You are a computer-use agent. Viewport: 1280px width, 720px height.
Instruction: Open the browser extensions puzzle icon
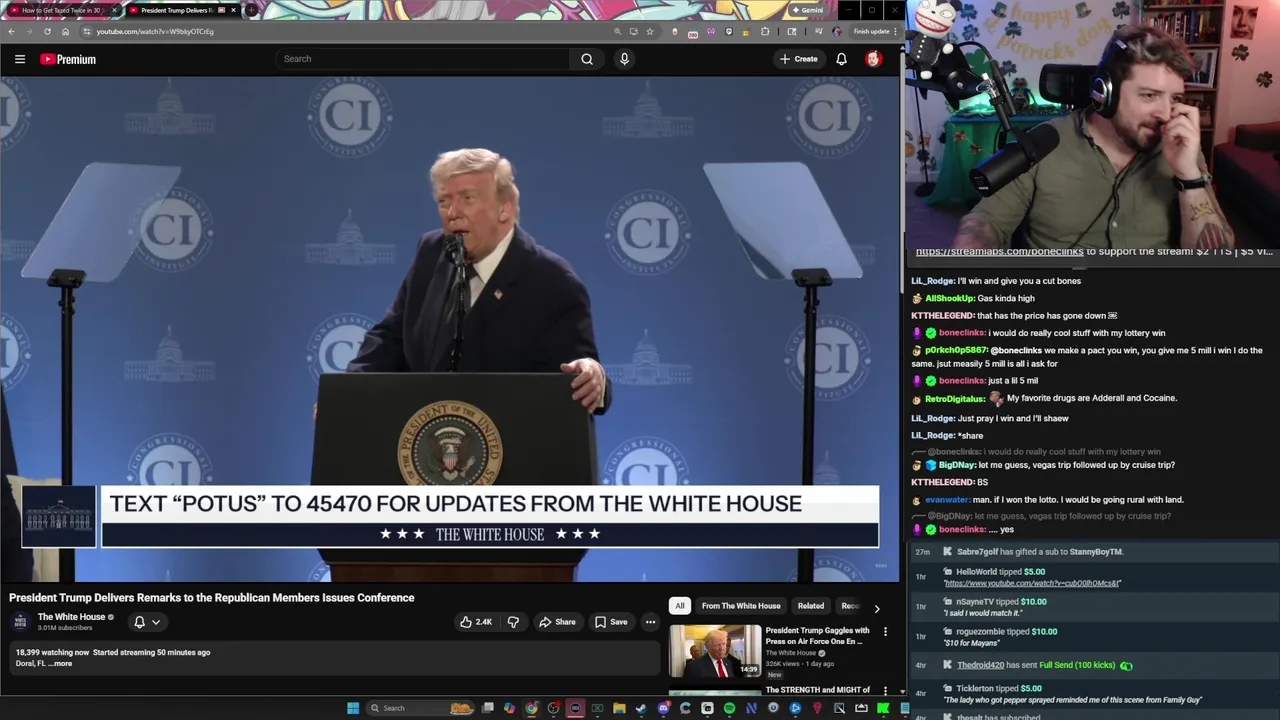click(x=765, y=31)
